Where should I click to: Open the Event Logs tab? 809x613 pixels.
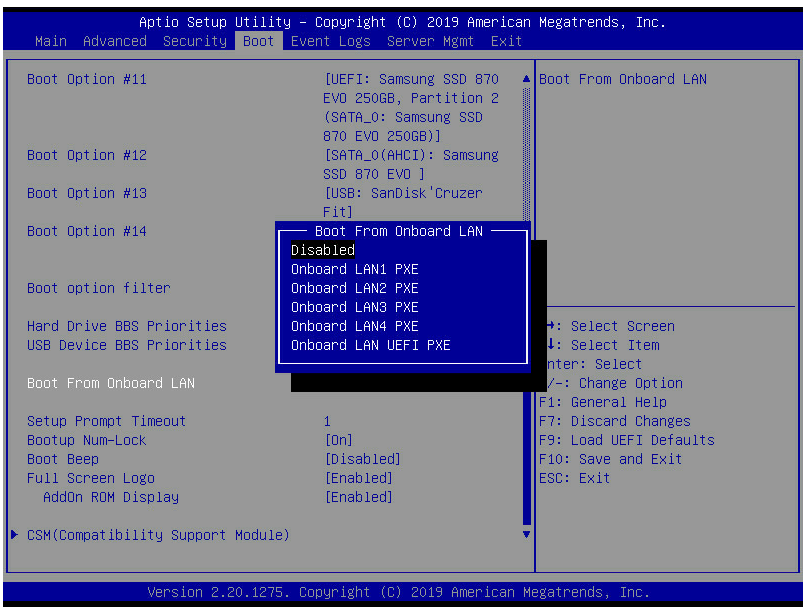330,41
